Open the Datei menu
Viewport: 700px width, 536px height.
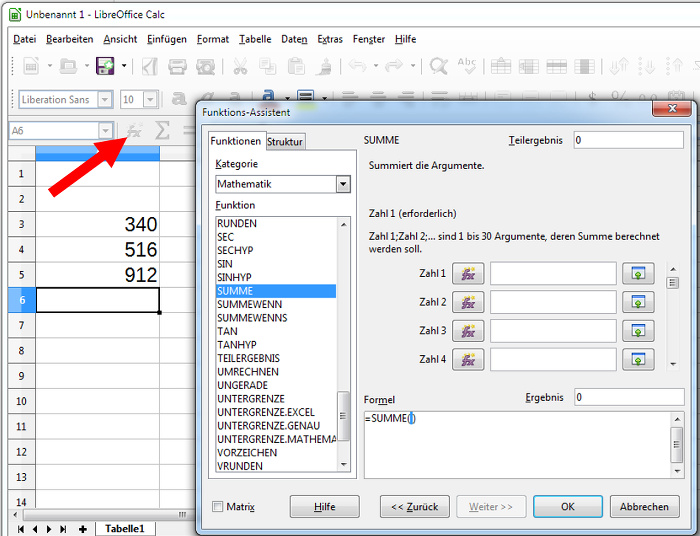click(x=25, y=39)
